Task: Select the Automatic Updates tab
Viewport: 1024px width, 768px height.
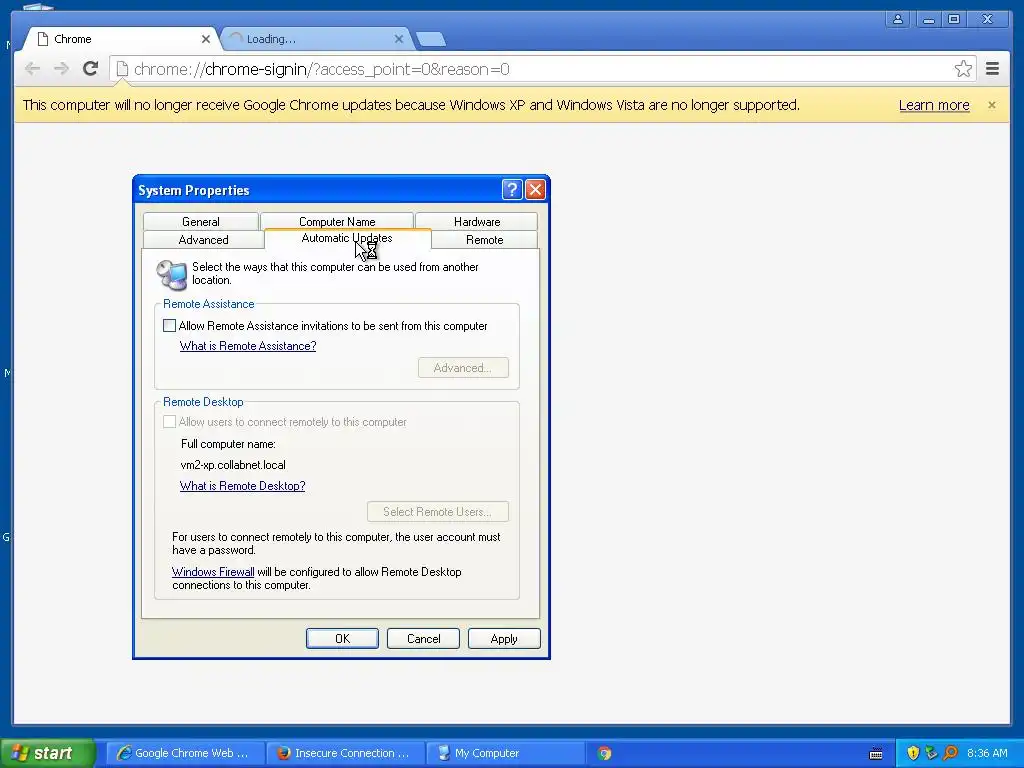Action: pos(347,238)
